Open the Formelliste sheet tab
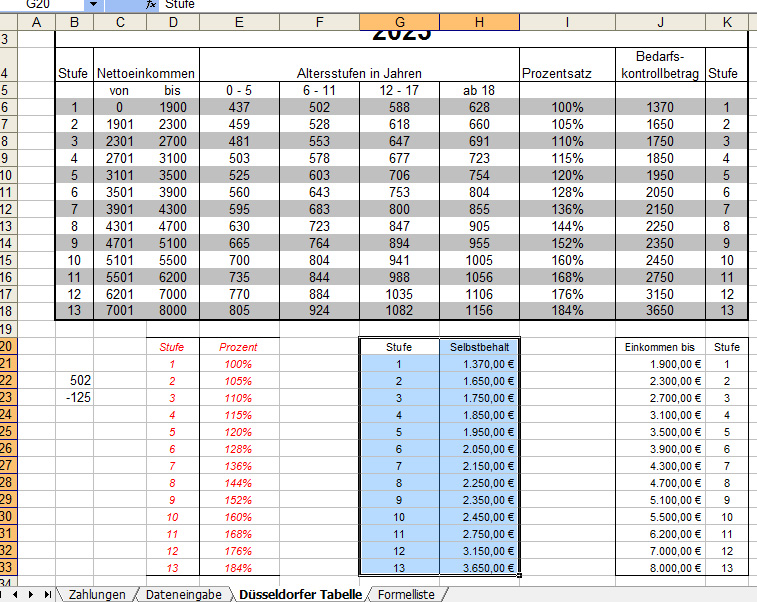Screen dimensions: 757x602 [406, 594]
